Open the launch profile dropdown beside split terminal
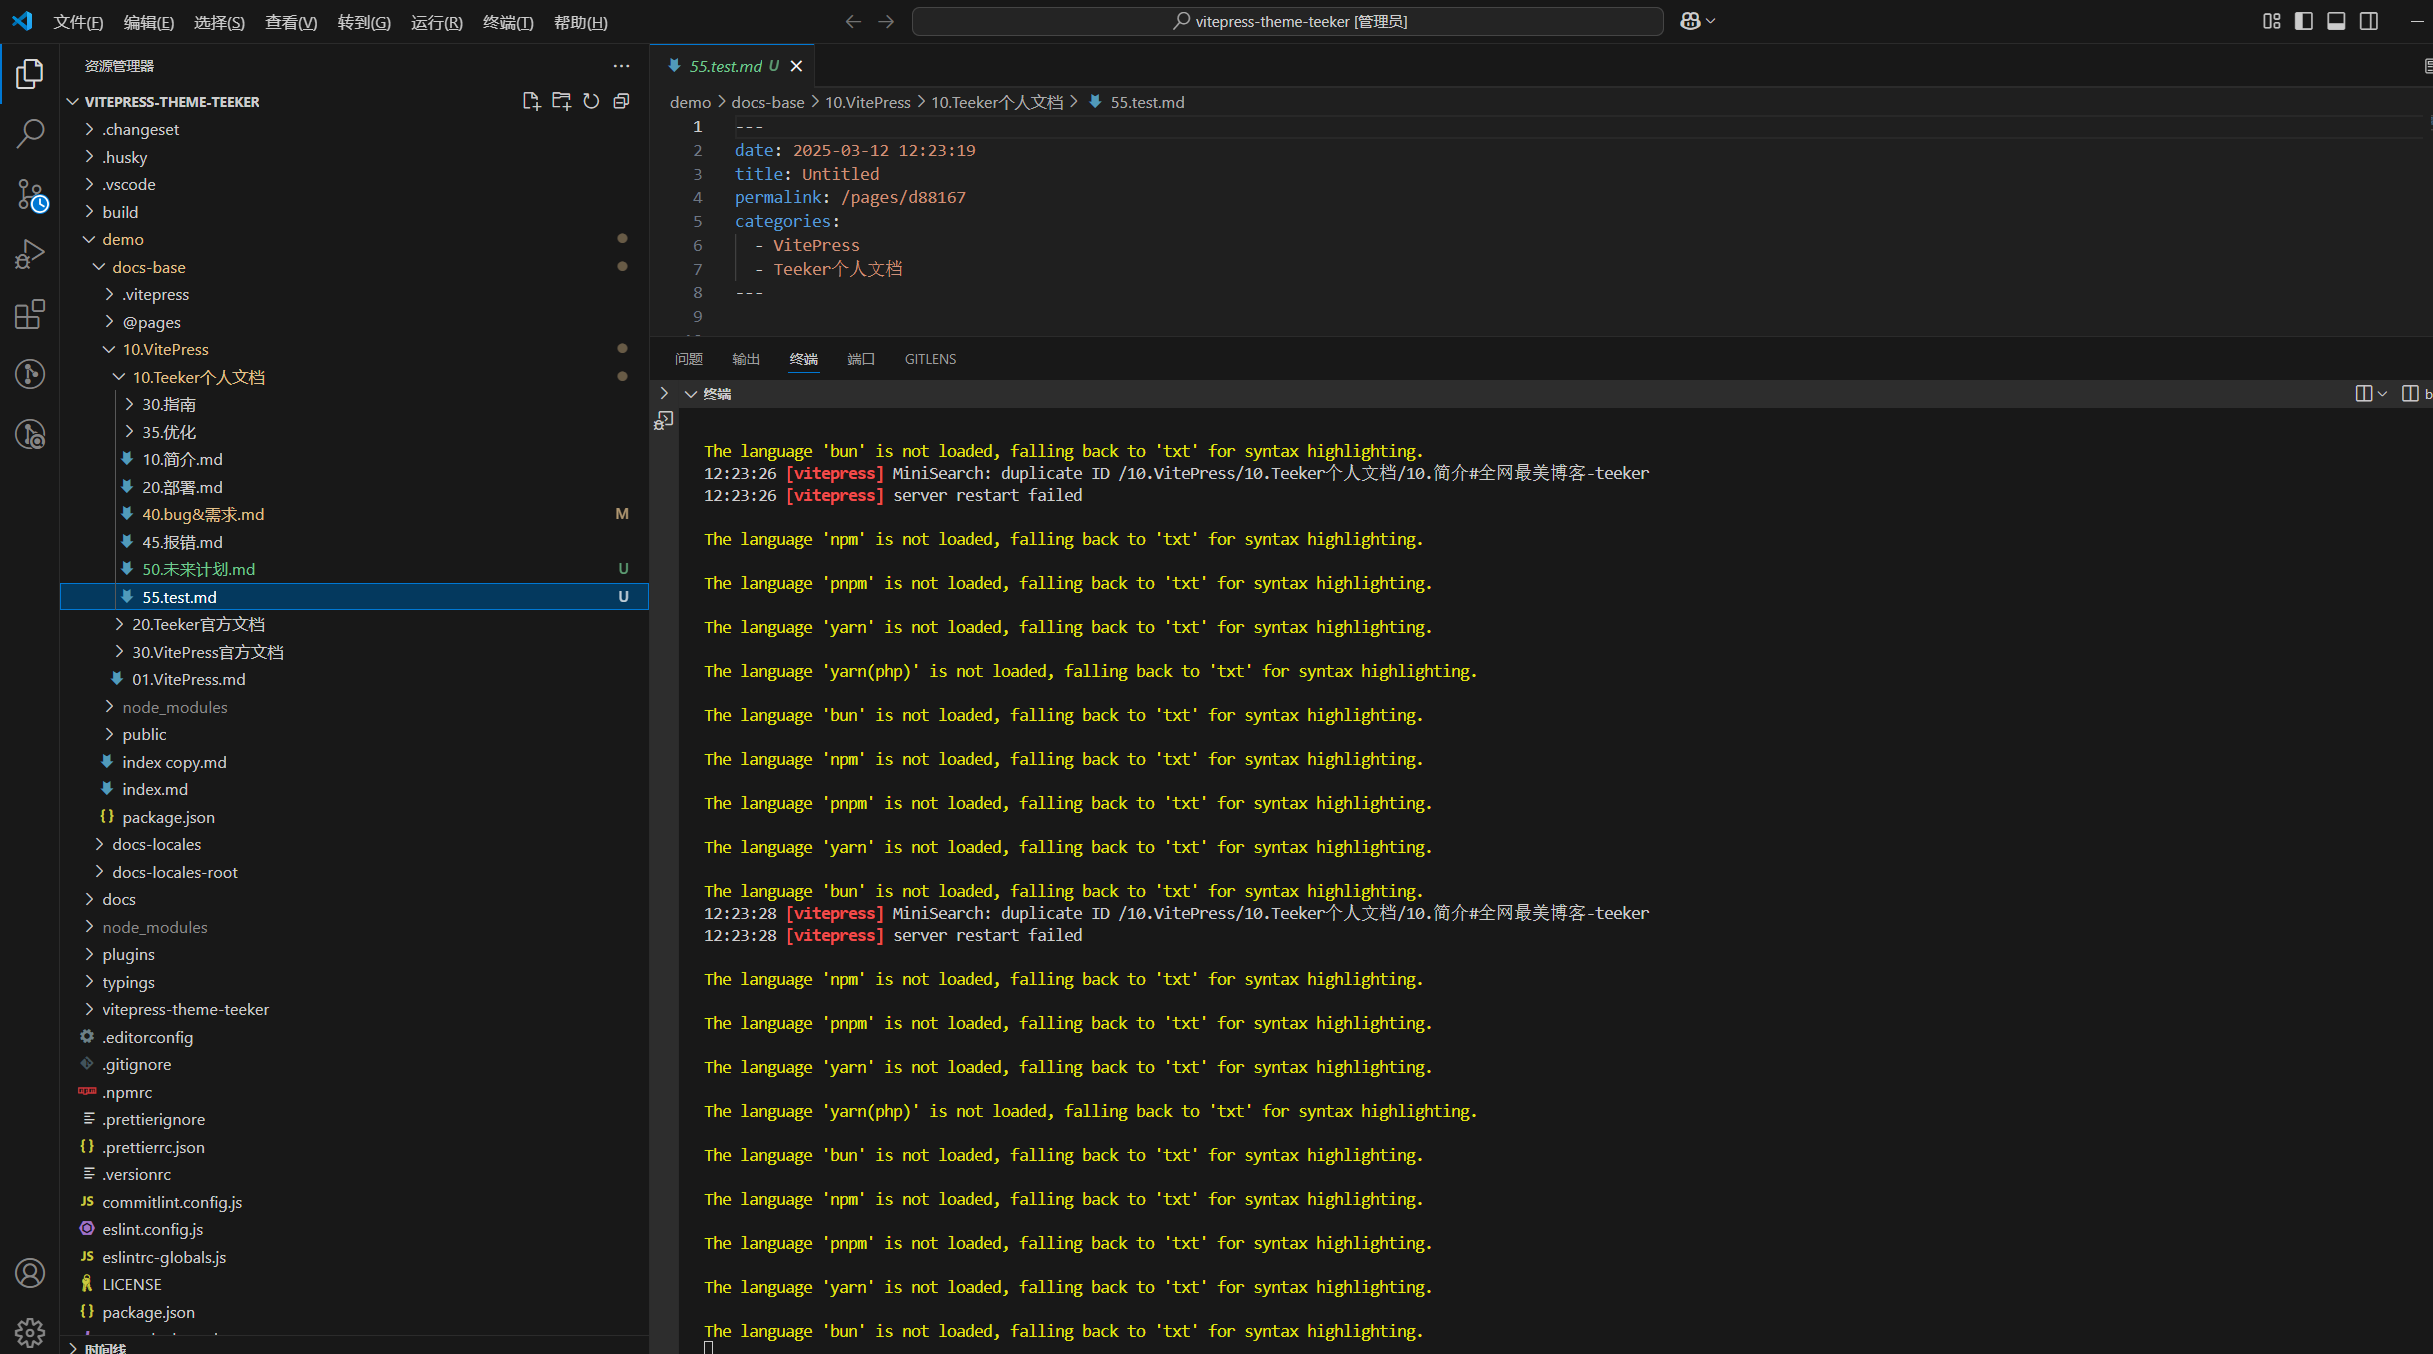The height and width of the screenshot is (1354, 2433). point(2383,394)
